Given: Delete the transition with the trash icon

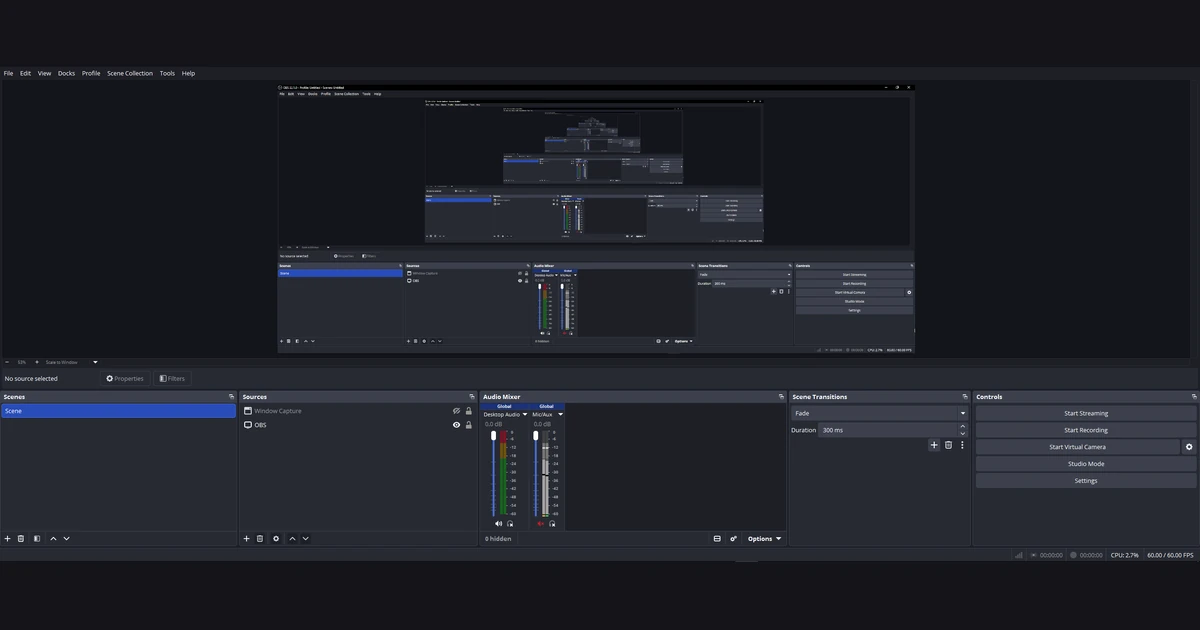Looking at the screenshot, I should click(949, 445).
